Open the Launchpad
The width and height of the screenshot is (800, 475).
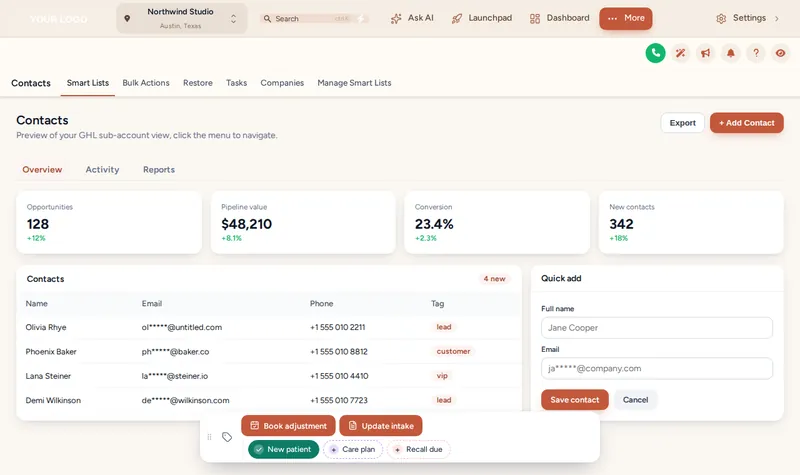click(x=482, y=18)
